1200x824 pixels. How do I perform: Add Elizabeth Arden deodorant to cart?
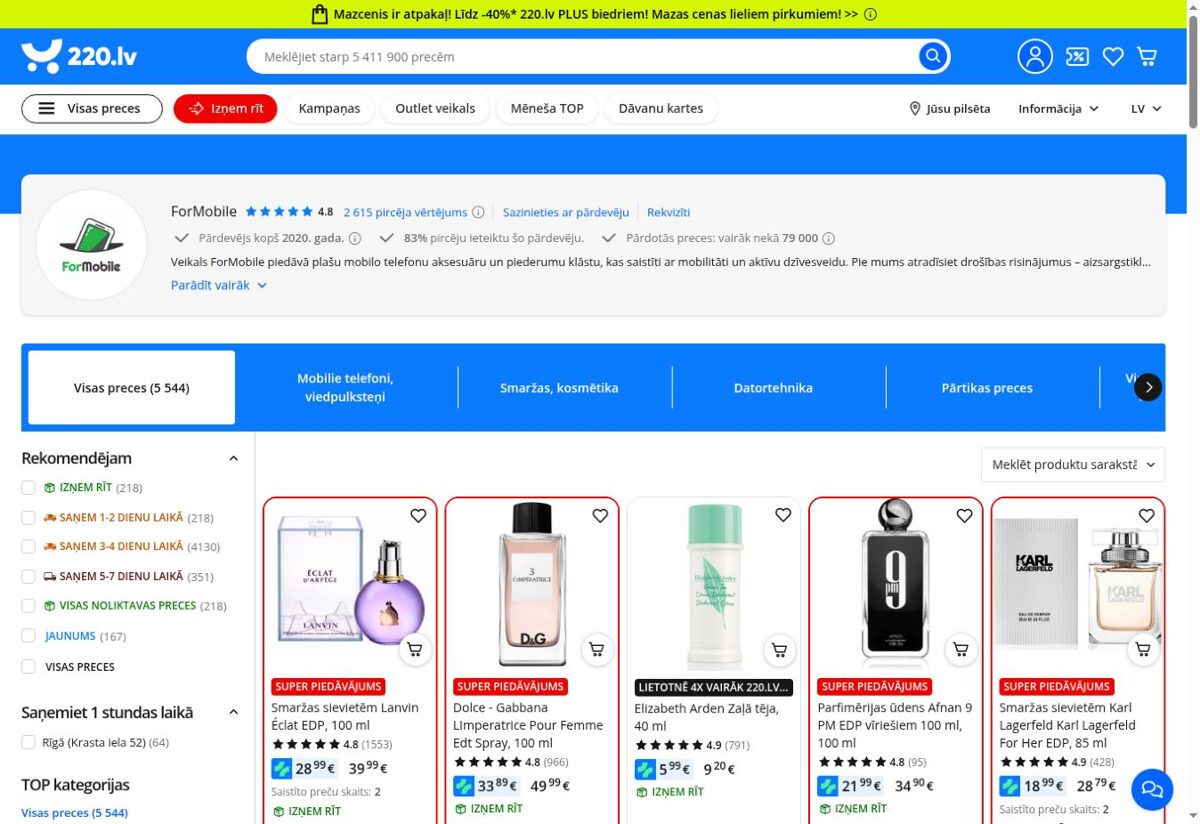(779, 650)
